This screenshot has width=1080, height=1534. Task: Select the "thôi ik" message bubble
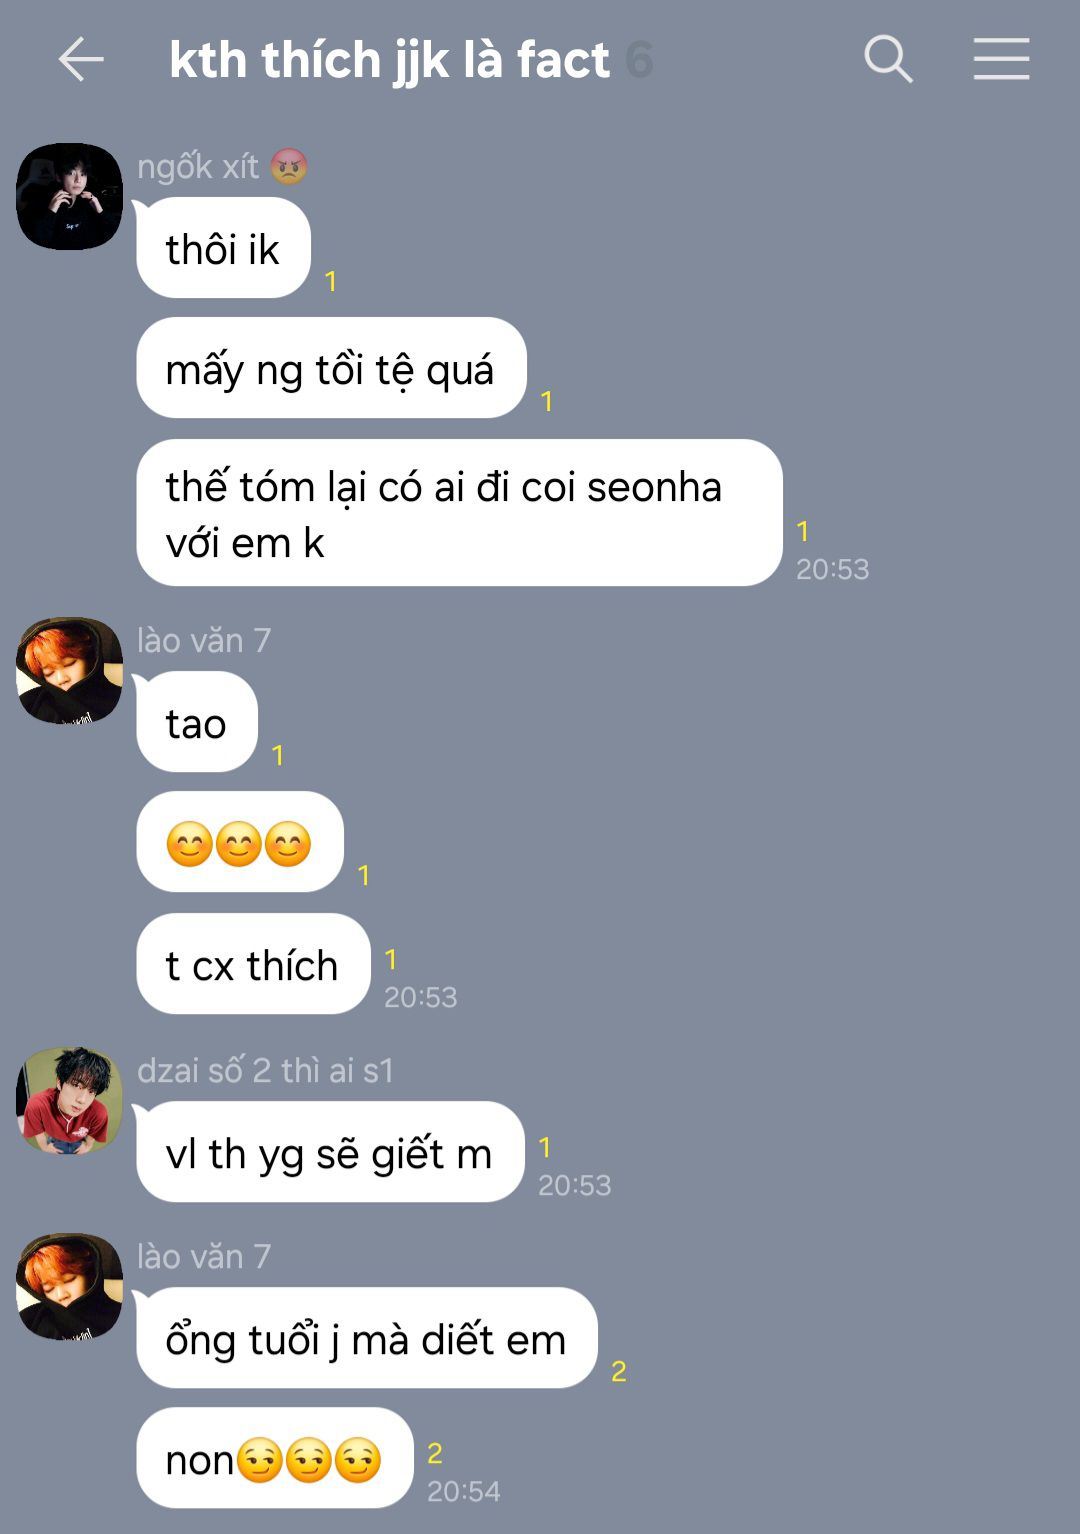pyautogui.click(x=223, y=248)
